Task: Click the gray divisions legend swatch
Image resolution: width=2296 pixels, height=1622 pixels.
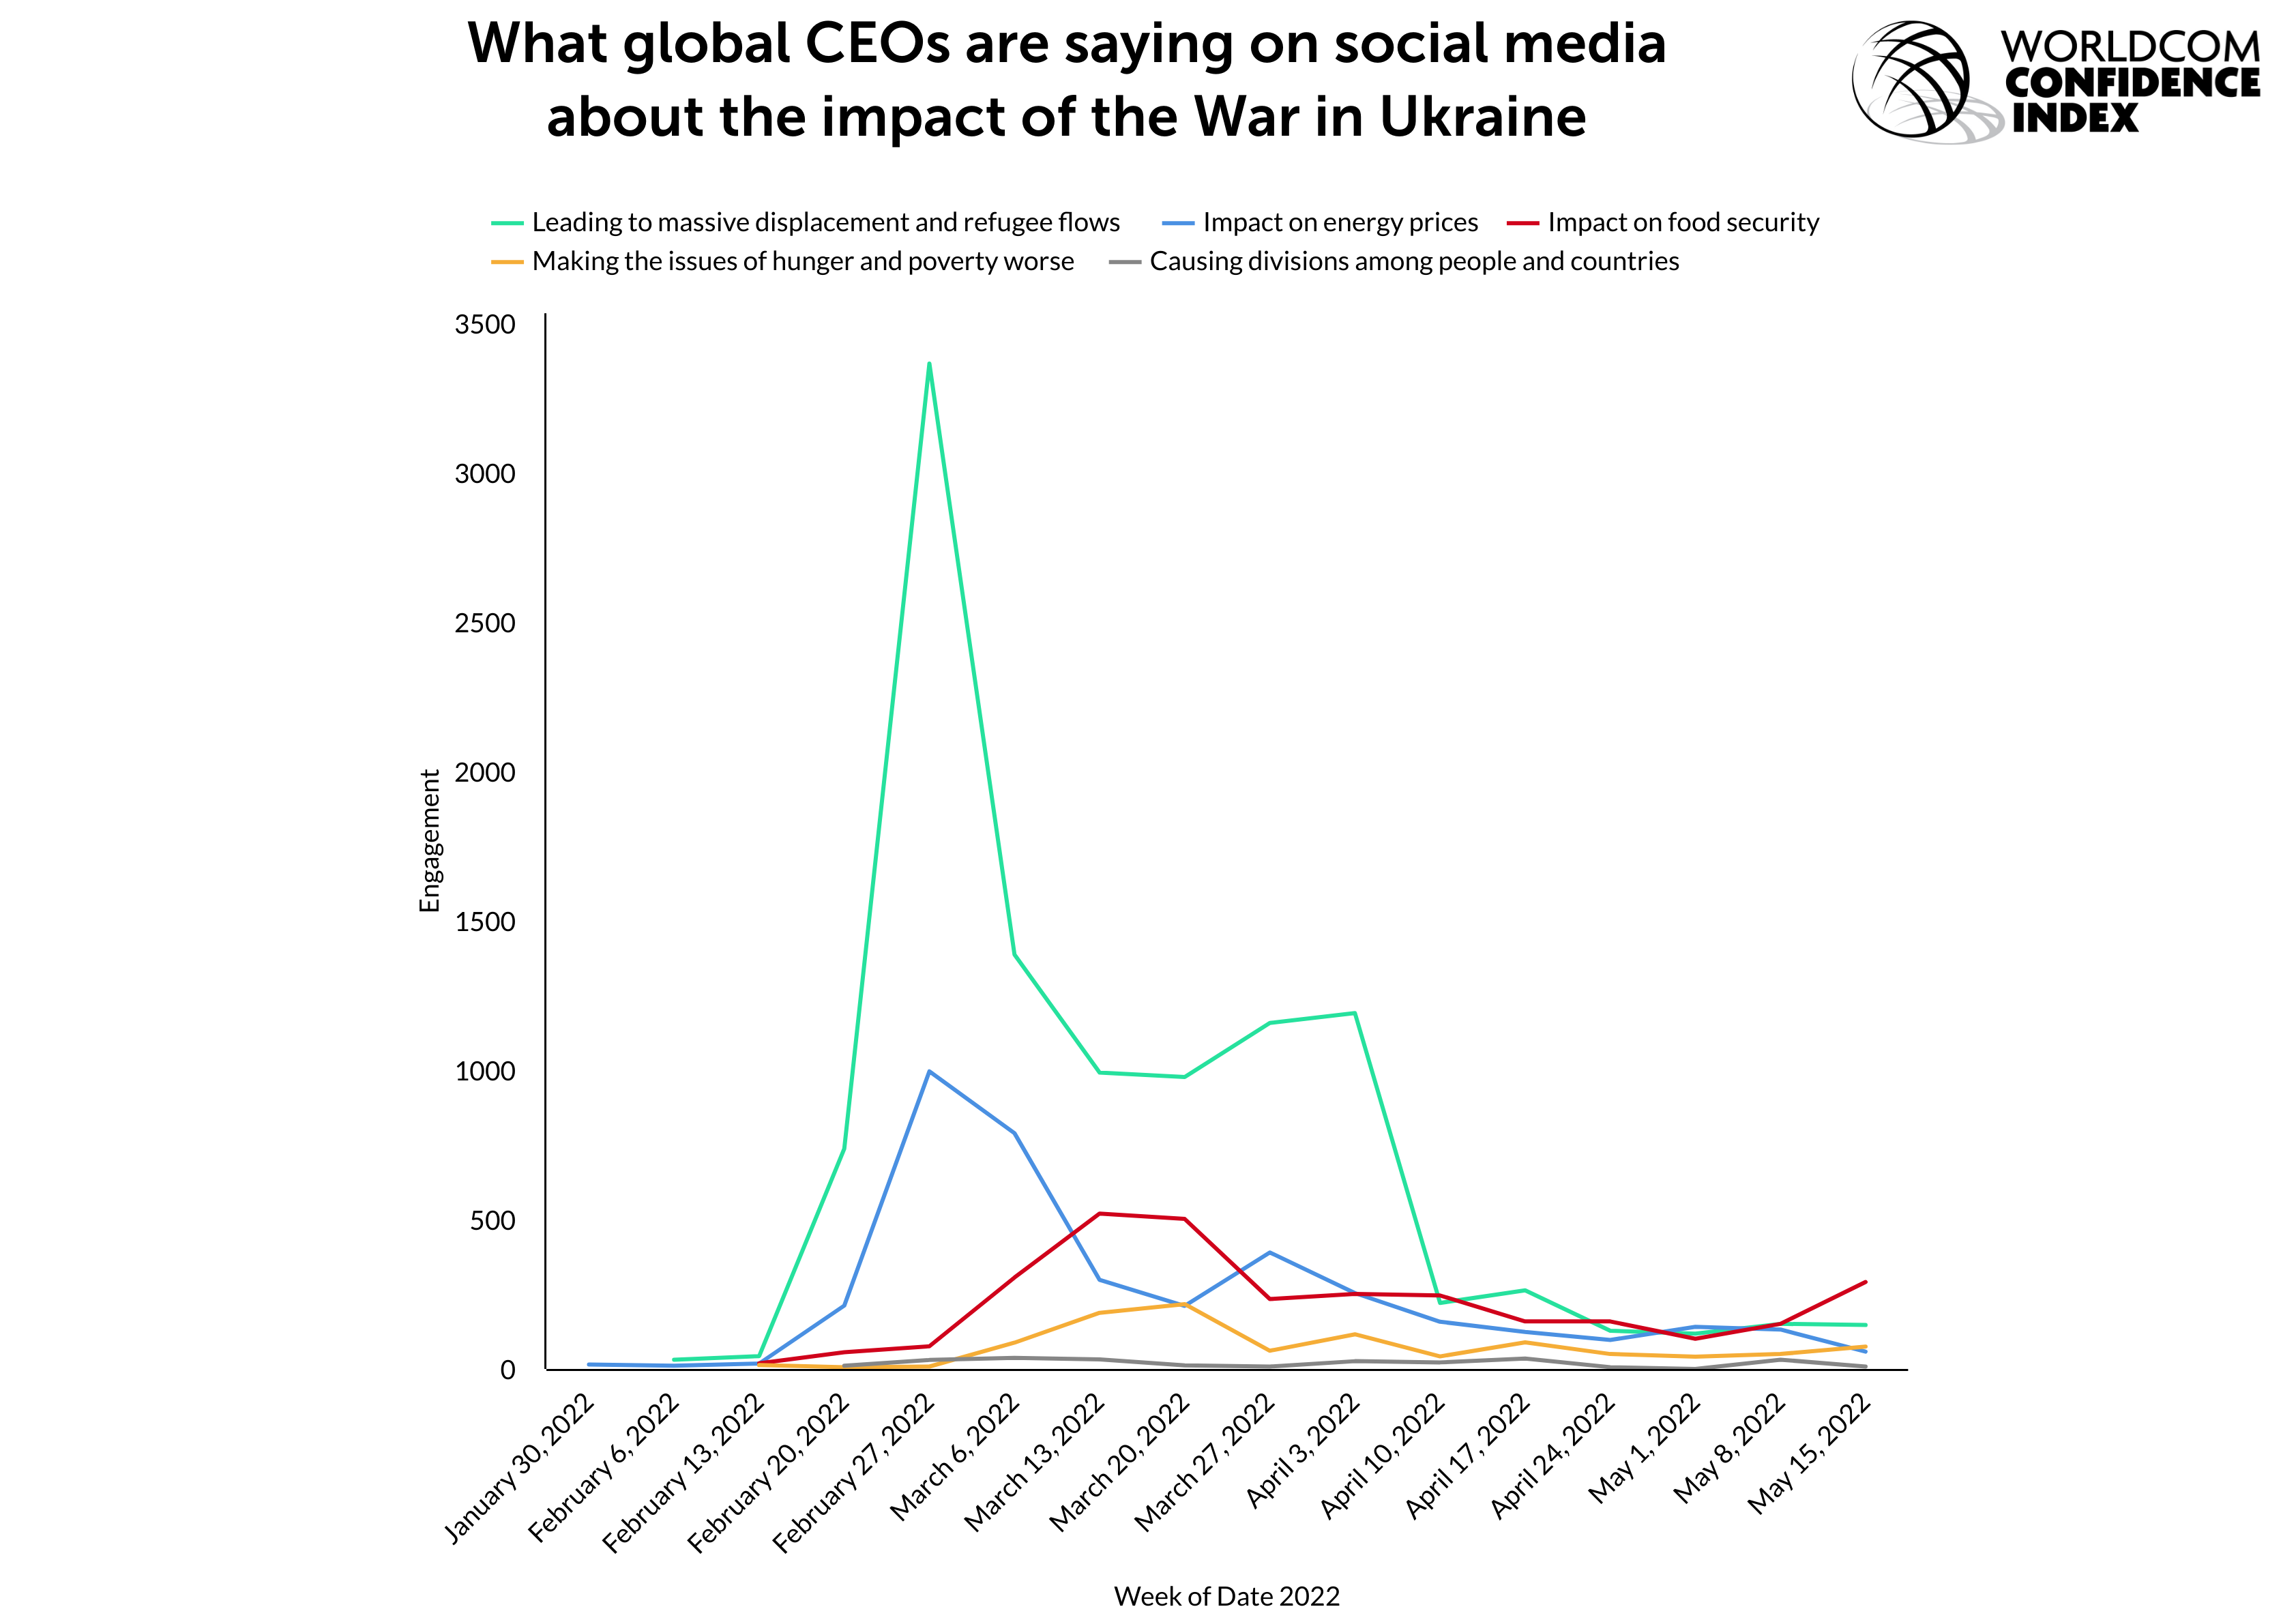Action: 1125,262
